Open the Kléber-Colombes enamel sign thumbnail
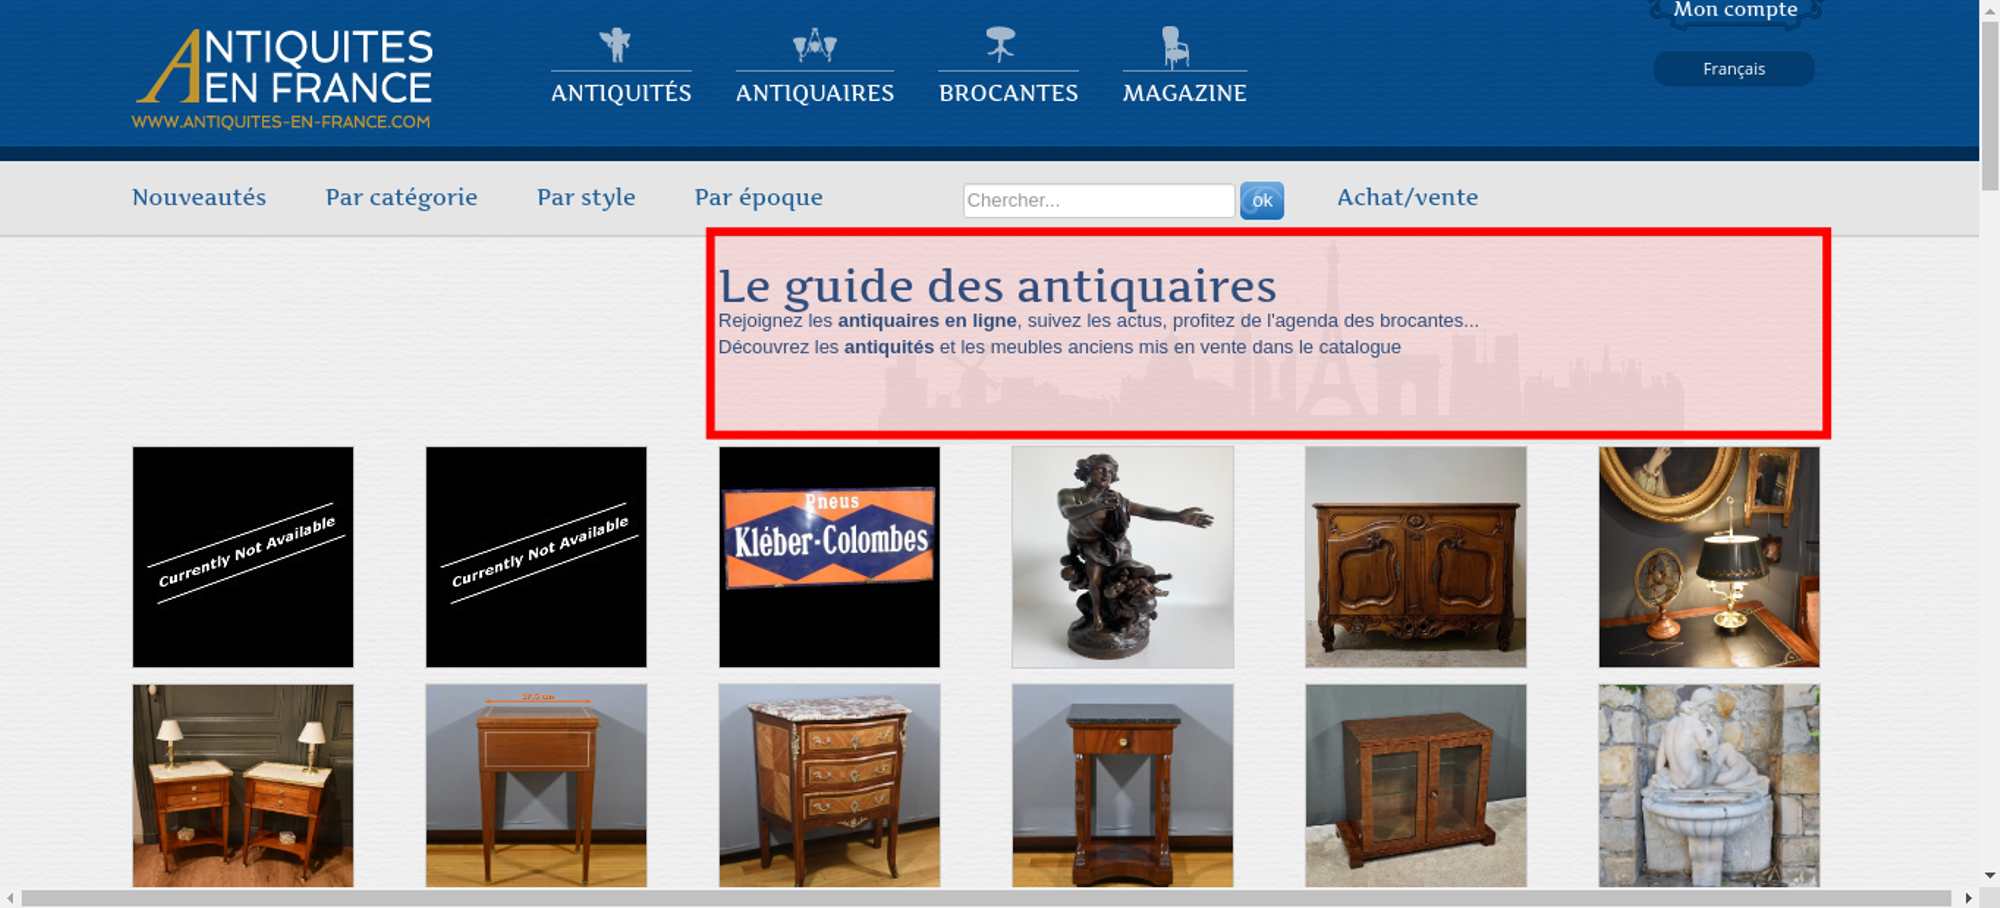 pyautogui.click(x=829, y=557)
